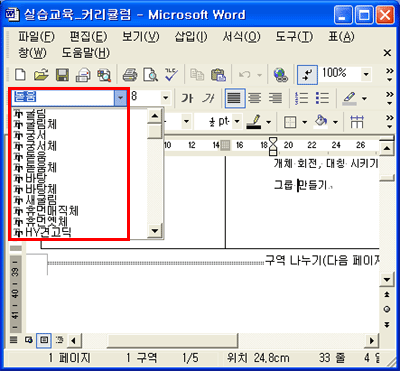Viewport: 400px width, 371px height.
Task: Click the insert table grid icon
Action: (x=357, y=122)
